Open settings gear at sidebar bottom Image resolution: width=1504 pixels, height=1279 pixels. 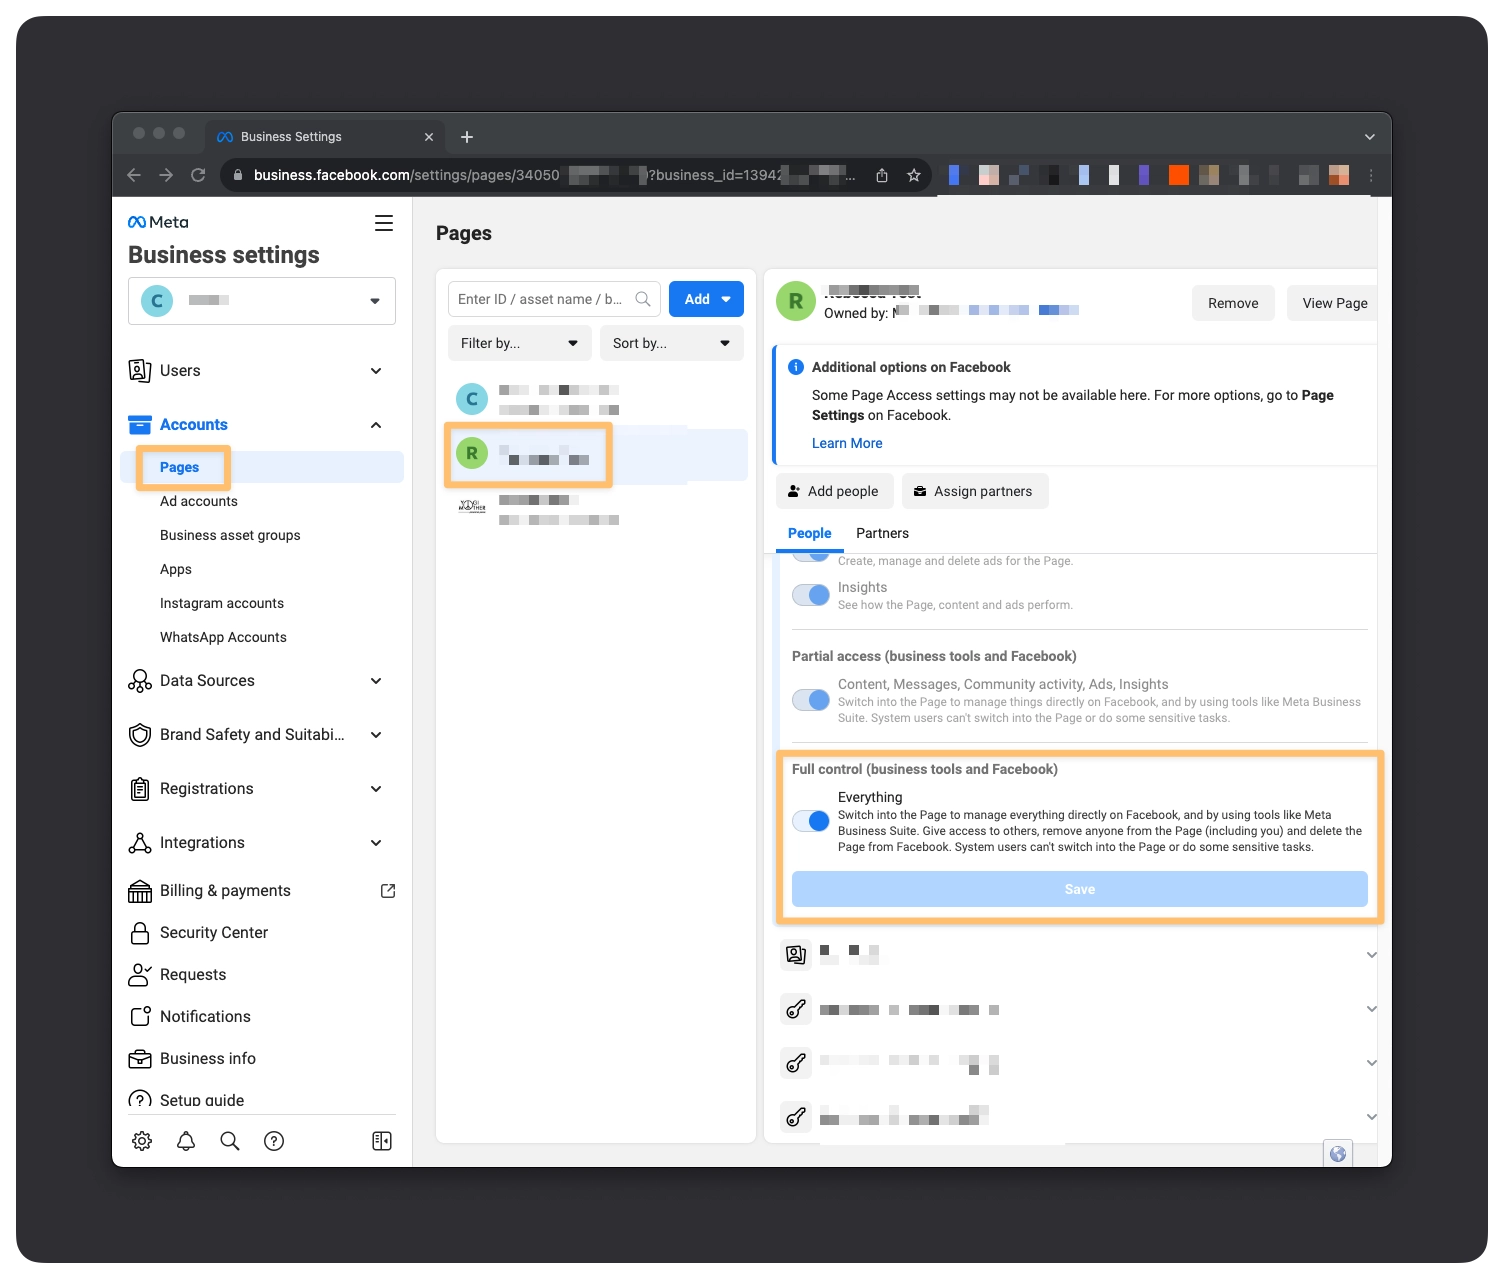[x=142, y=1141]
